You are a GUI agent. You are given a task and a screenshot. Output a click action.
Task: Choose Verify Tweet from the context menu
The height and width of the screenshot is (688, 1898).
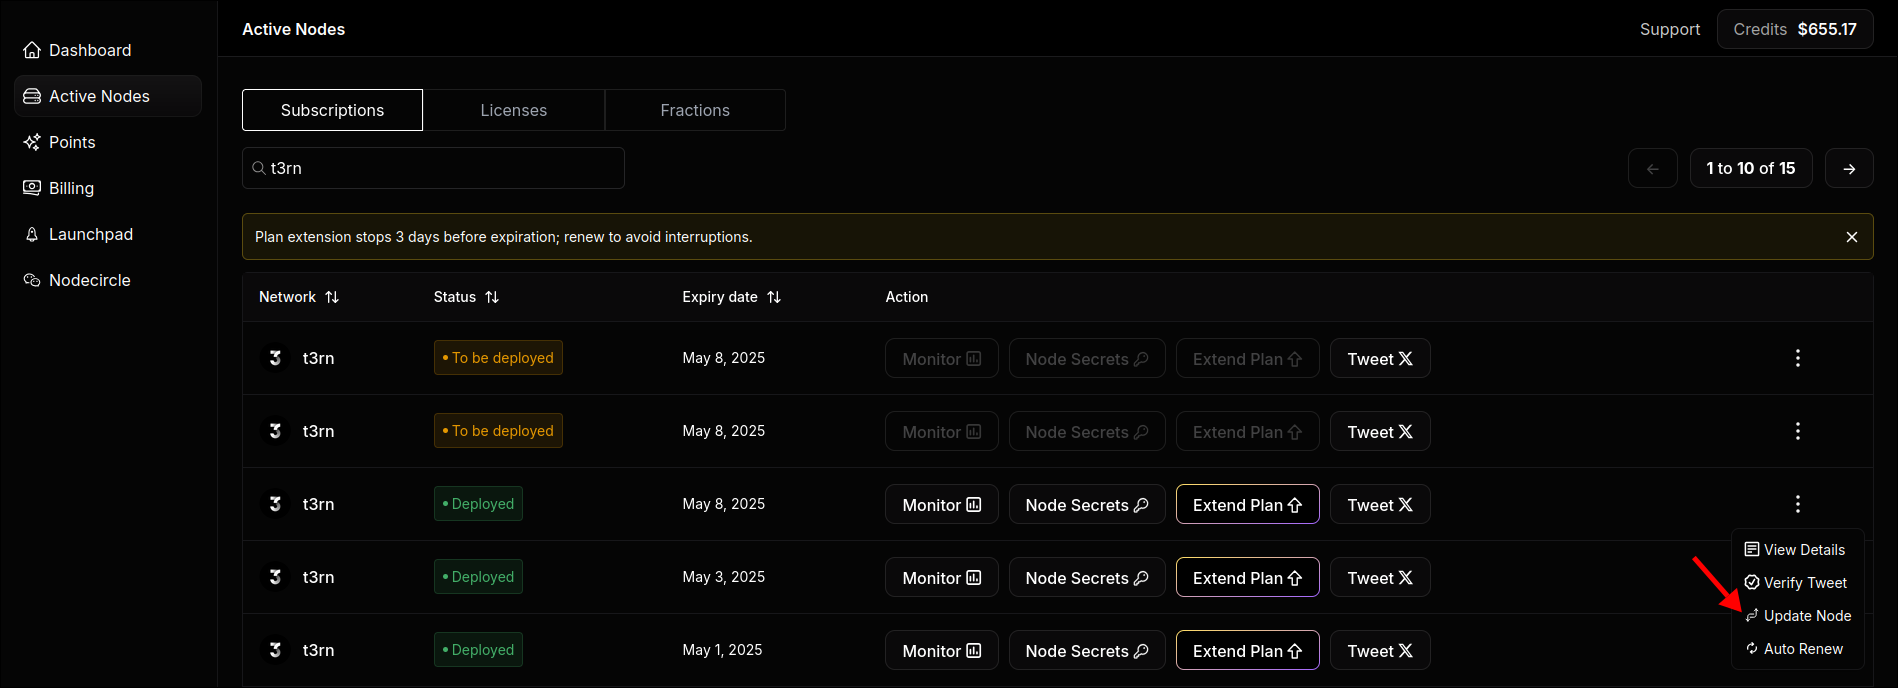1796,583
